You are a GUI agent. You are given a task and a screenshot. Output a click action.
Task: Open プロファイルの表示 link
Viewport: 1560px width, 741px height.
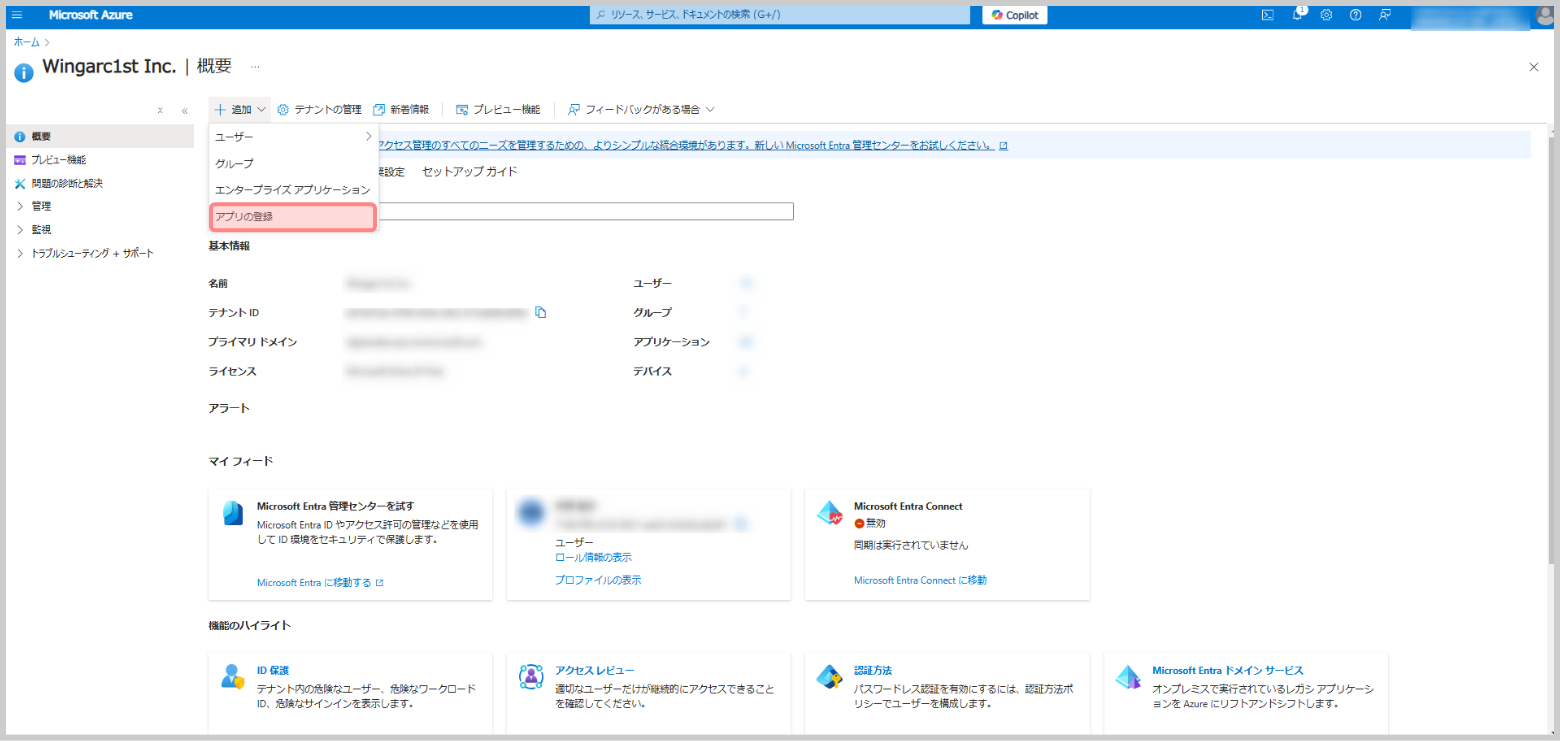tap(598, 580)
